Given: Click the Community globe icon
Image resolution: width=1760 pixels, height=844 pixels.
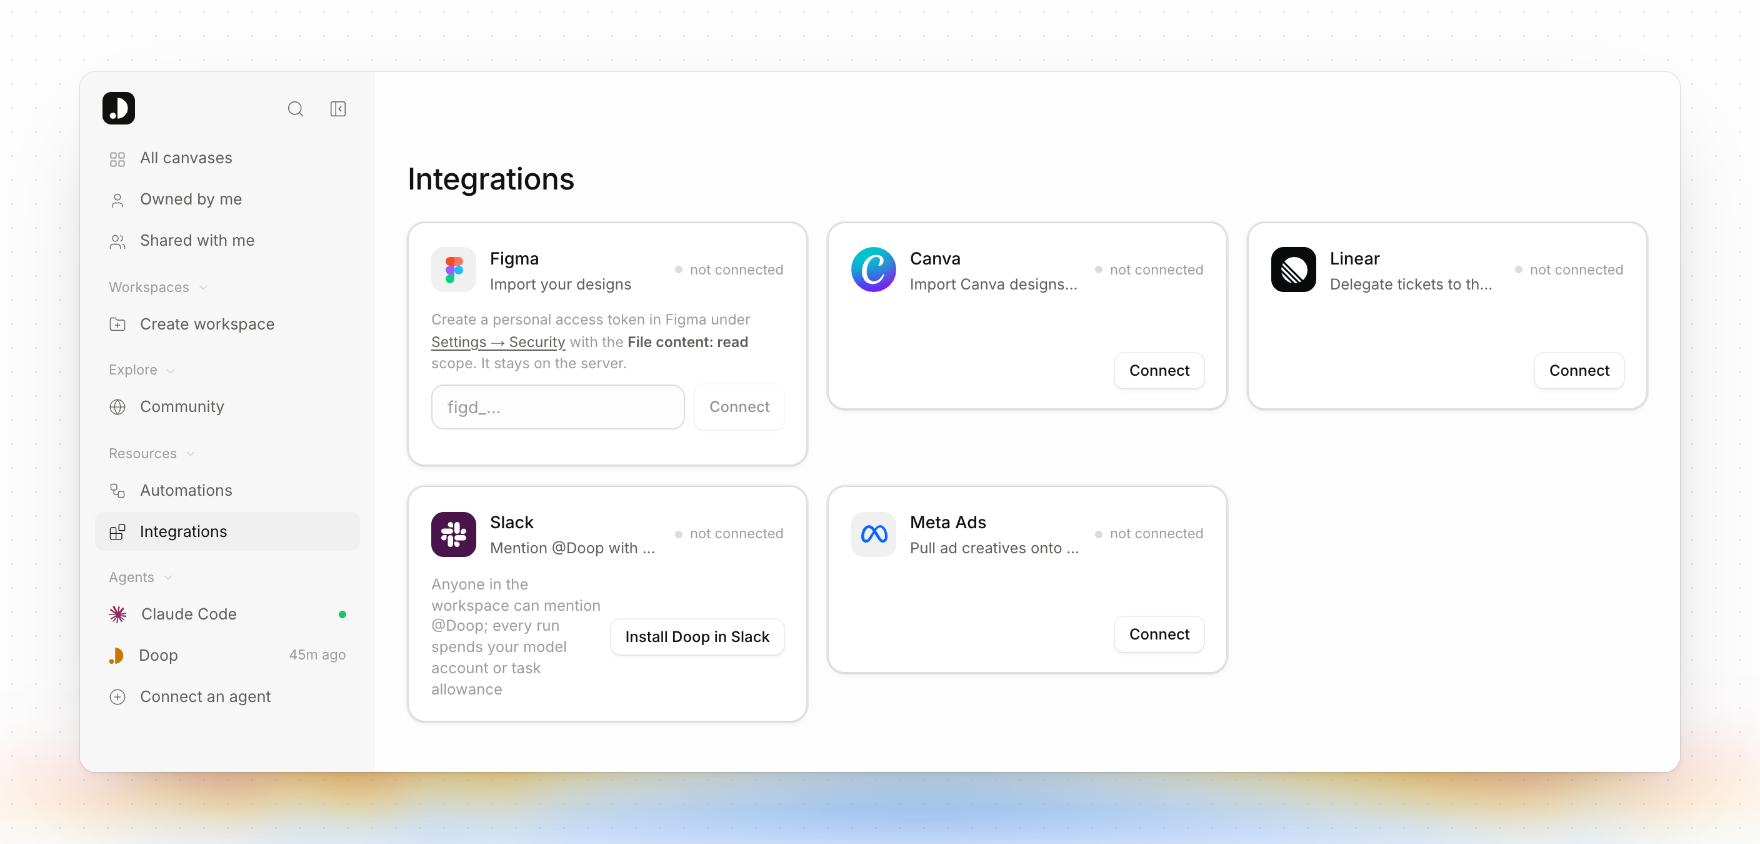Looking at the screenshot, I should 118,407.
